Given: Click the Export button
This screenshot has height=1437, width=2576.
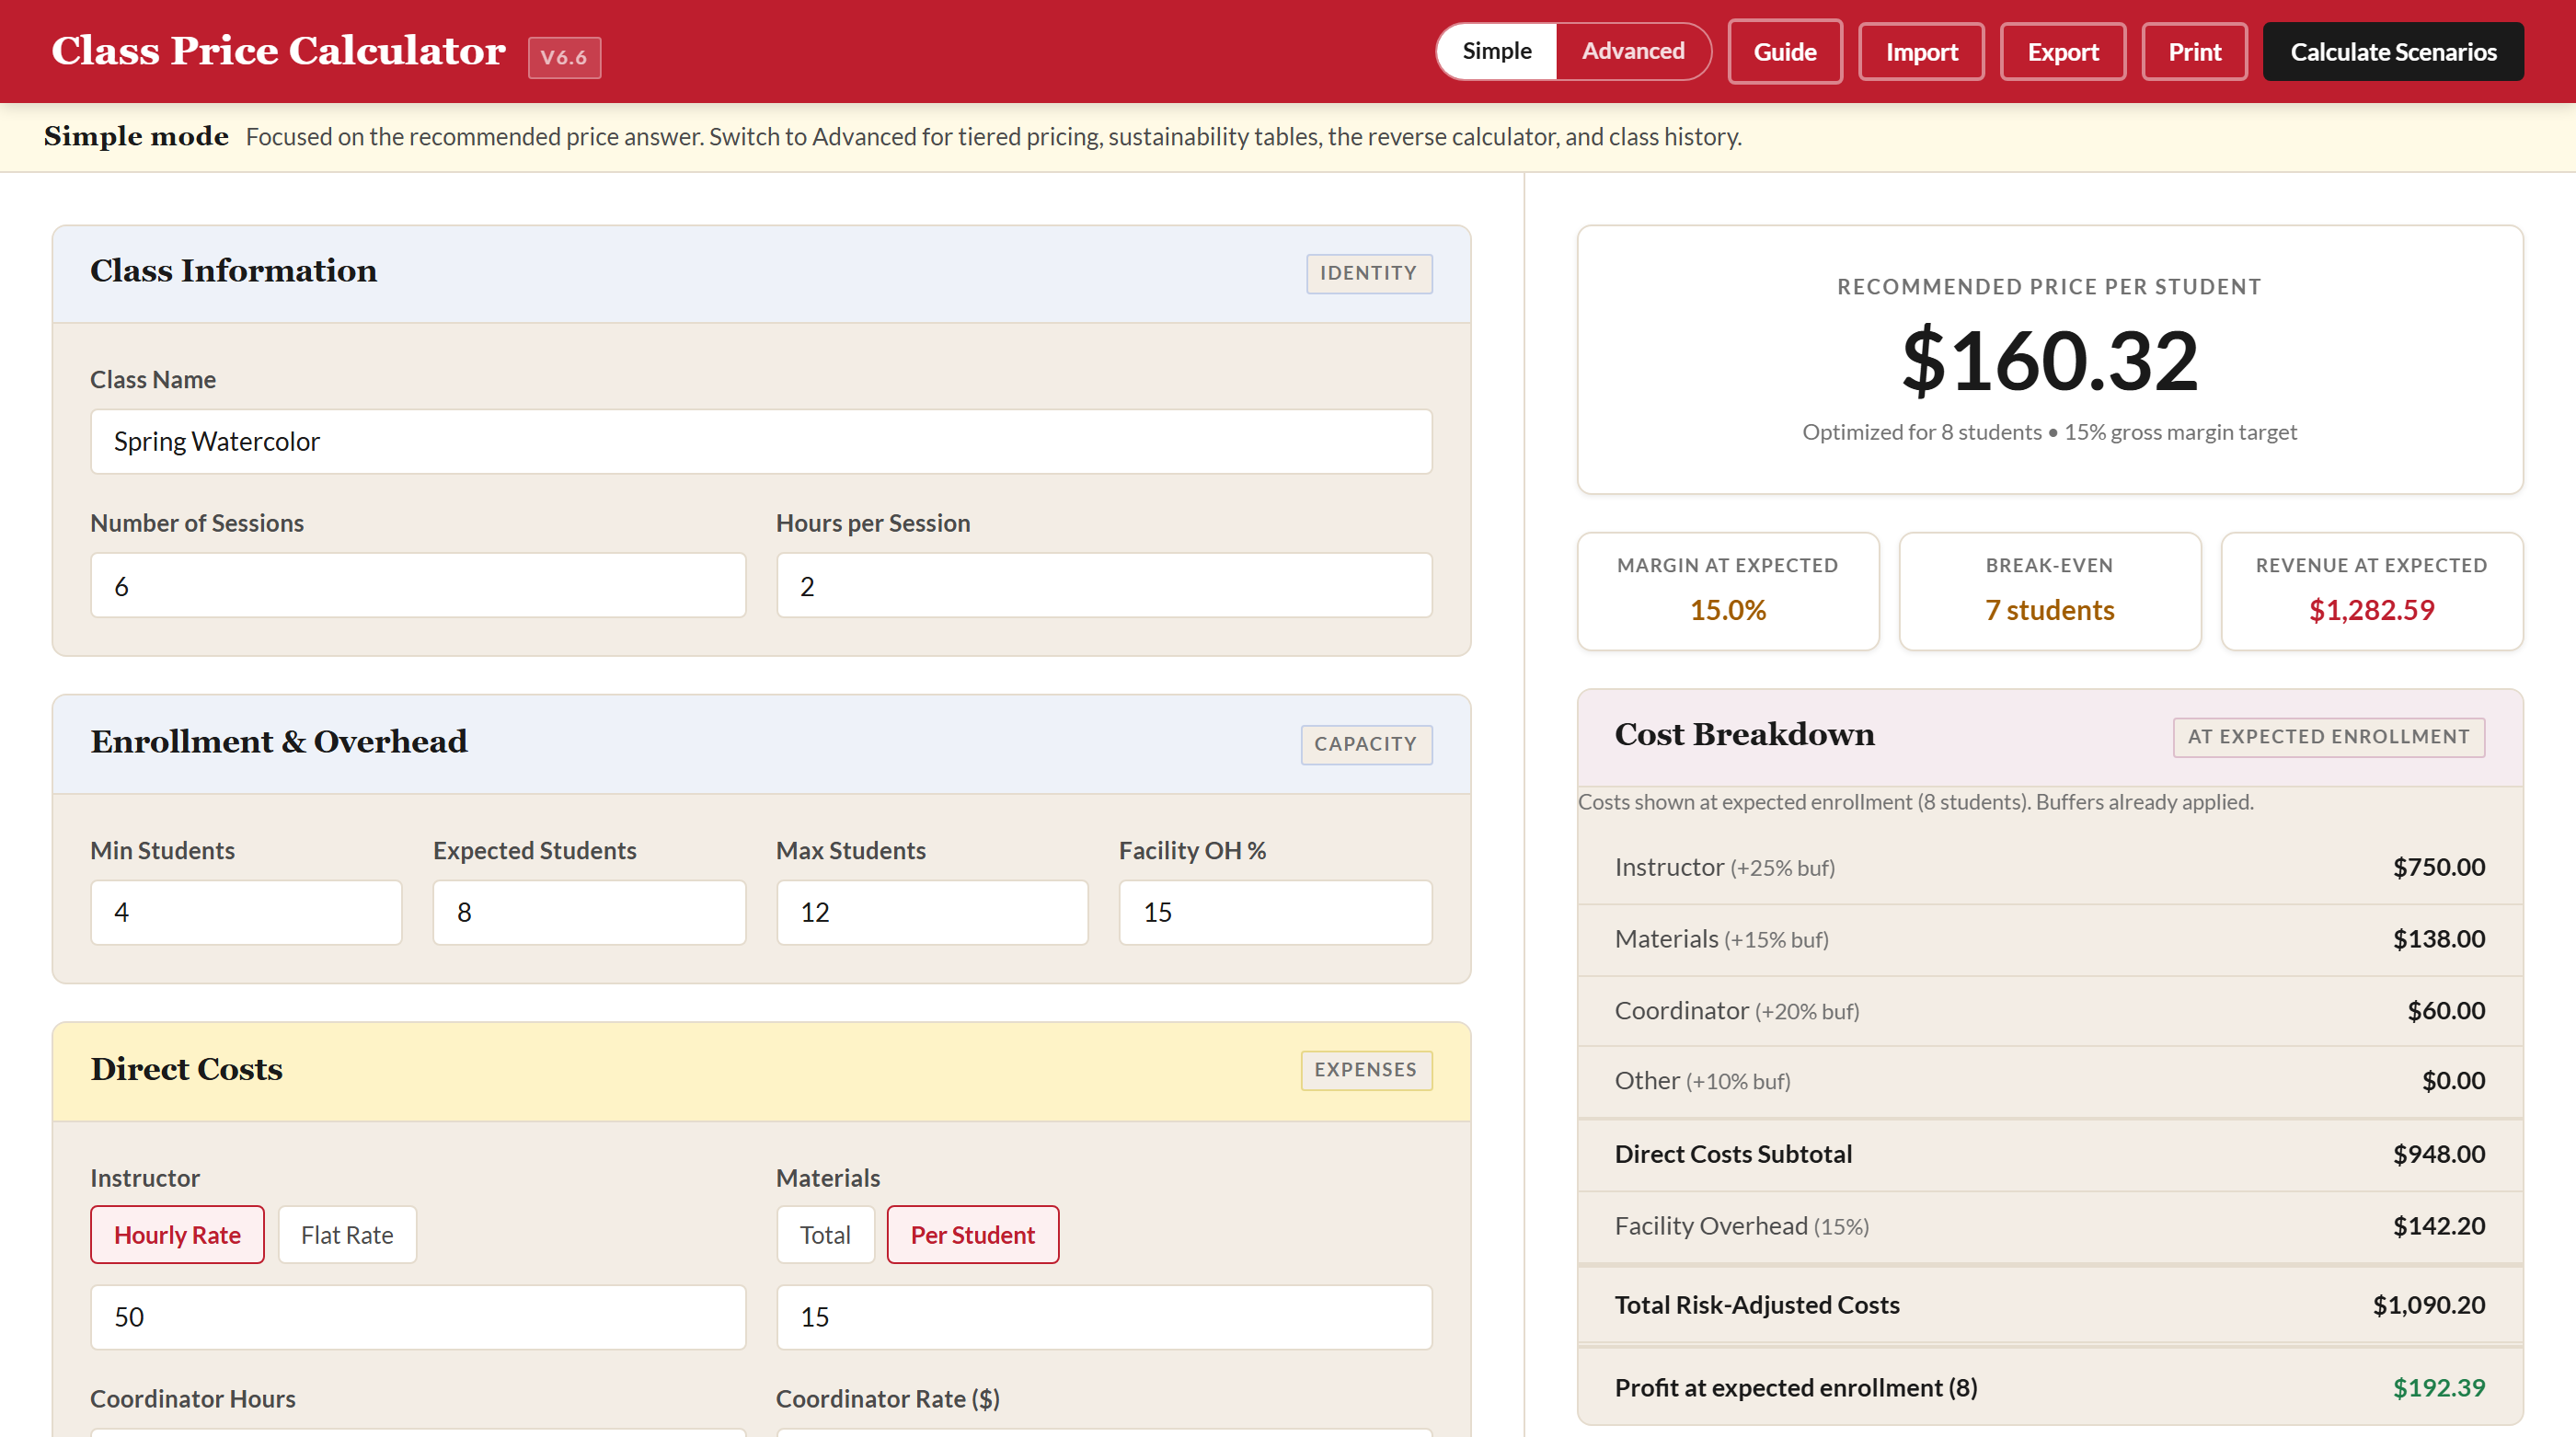Looking at the screenshot, I should coord(2063,52).
